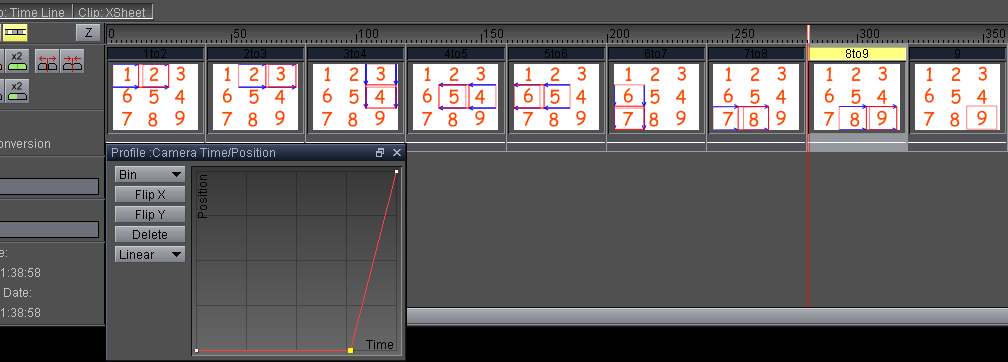Select the 2to3 clip thumbnail
This screenshot has width=1008, height=362.
(255, 96)
